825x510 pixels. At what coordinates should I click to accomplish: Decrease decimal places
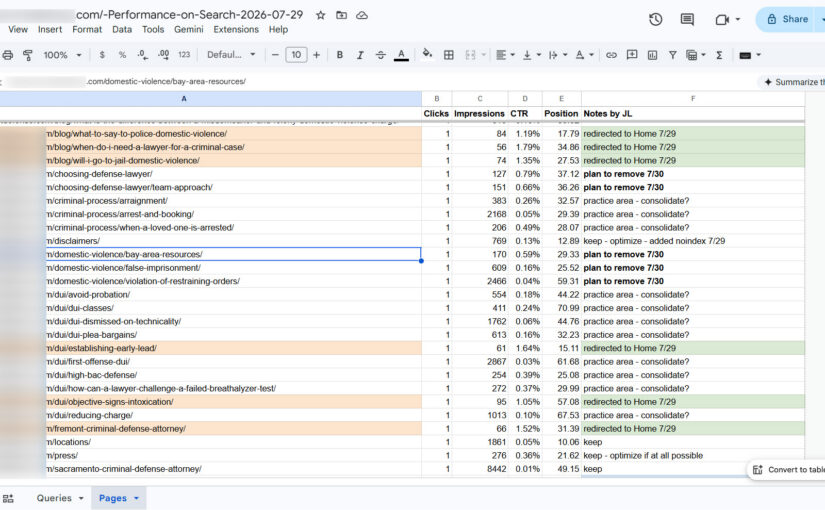(143, 55)
